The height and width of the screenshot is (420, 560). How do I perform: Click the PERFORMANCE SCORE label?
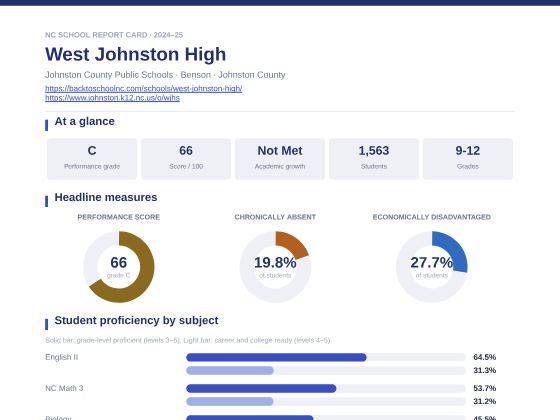[x=119, y=217]
